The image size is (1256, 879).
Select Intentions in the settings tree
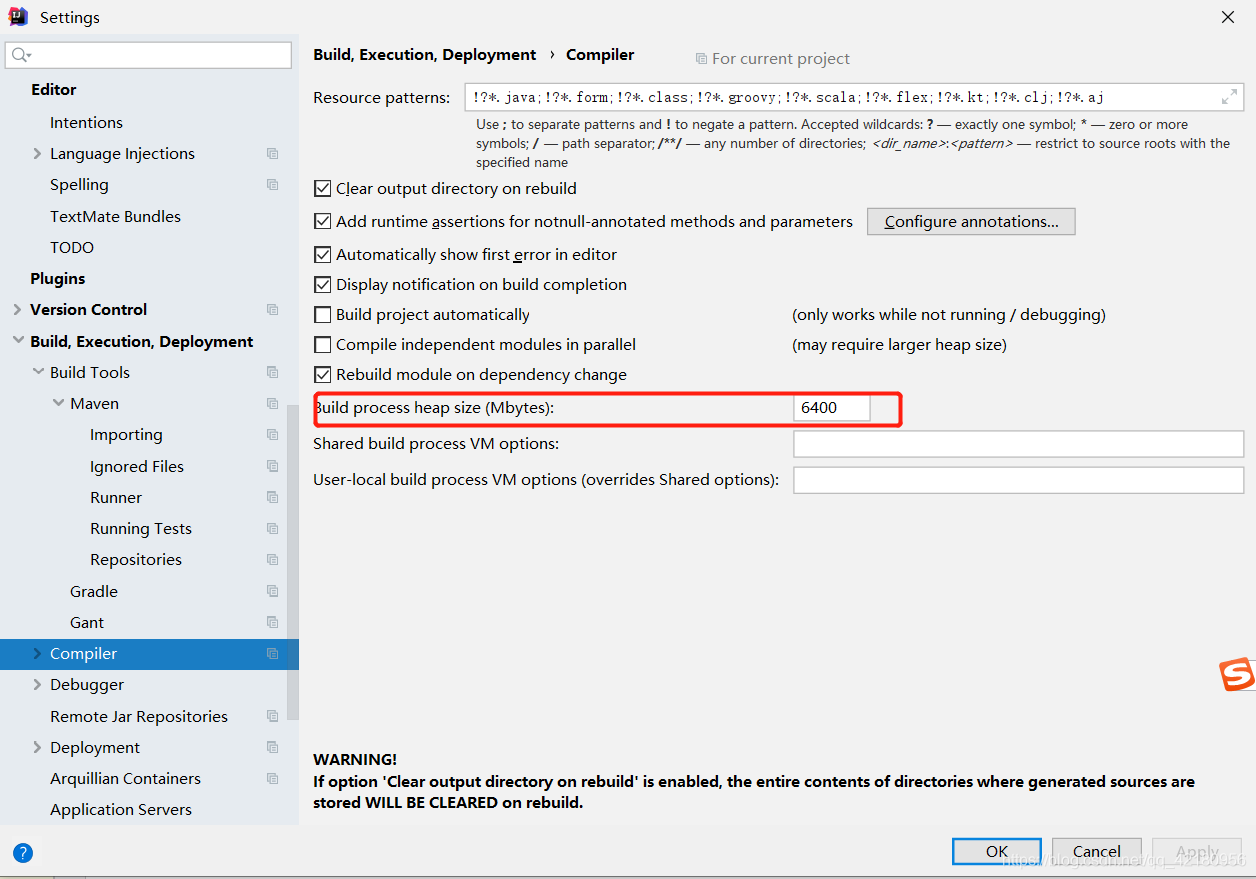click(x=86, y=122)
